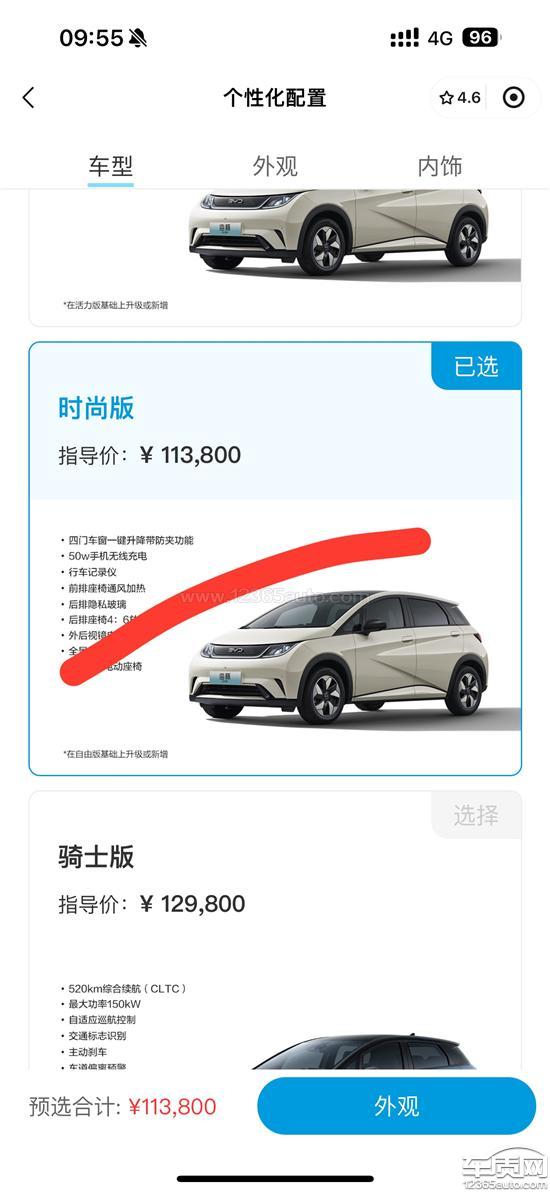Tap the battery 96 indicator
Image resolution: width=550 pixels, height=1192 pixels.
(481, 37)
